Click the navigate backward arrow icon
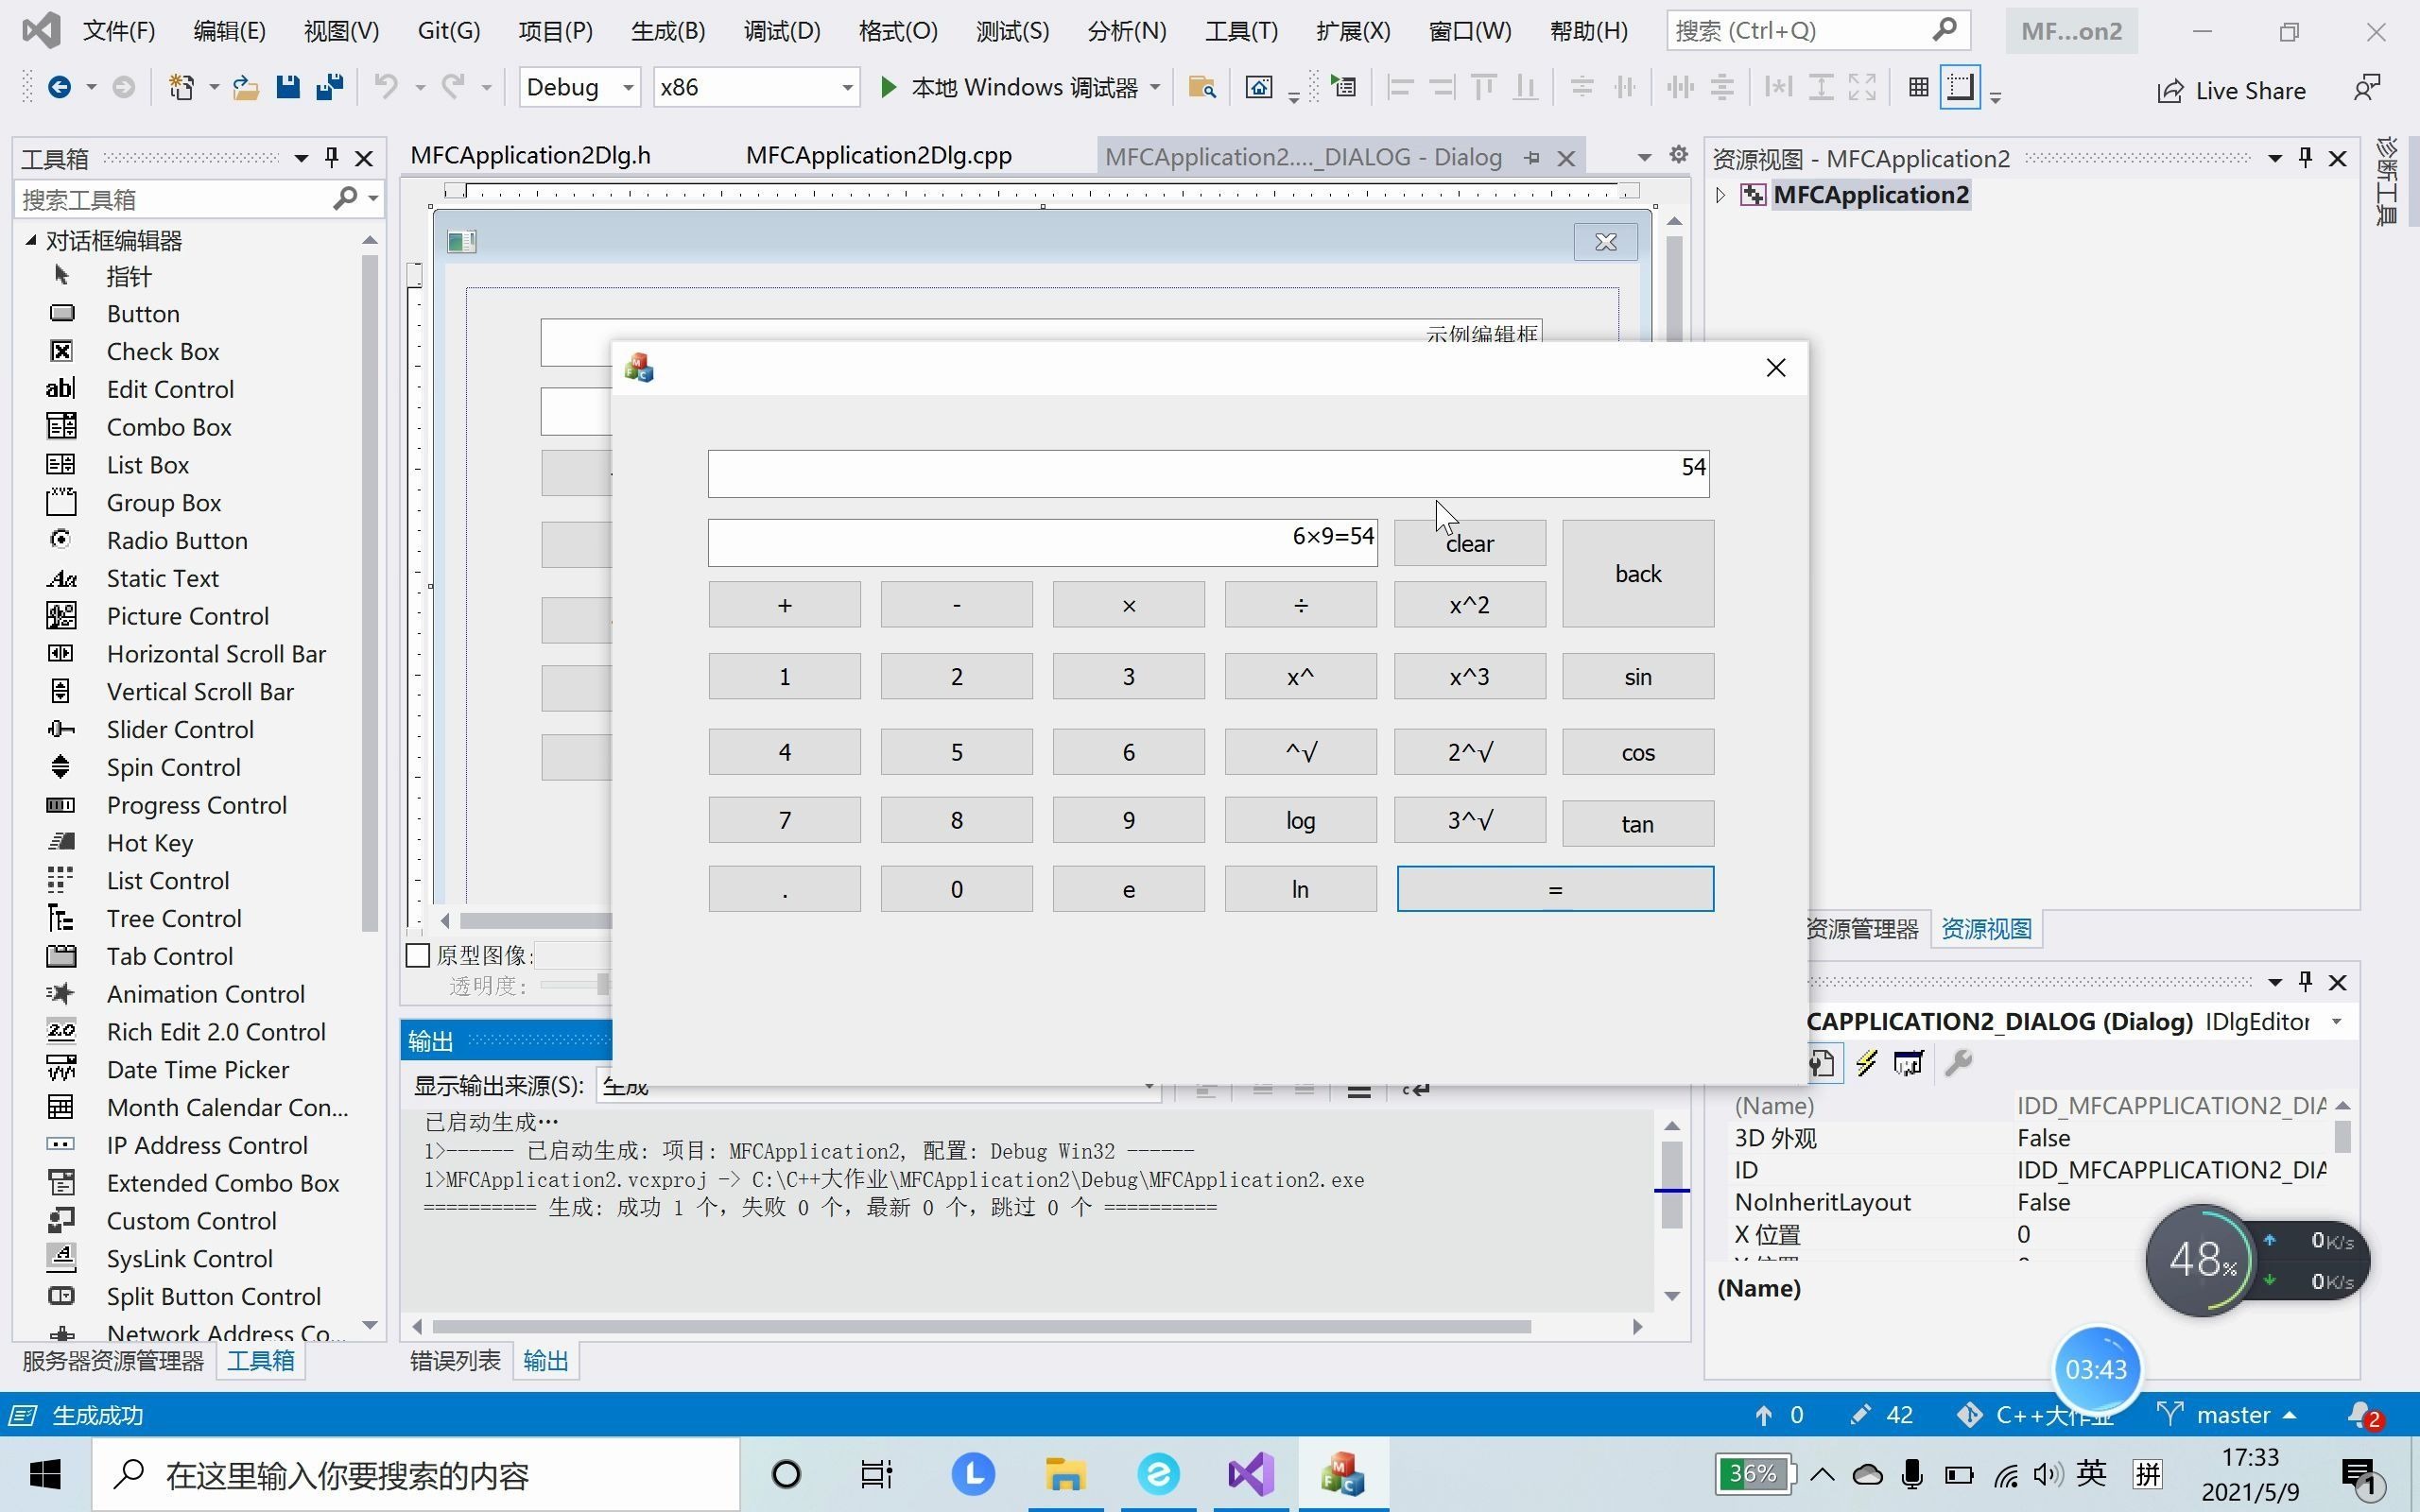Screen dimensions: 2420x1512 [x=59, y=88]
